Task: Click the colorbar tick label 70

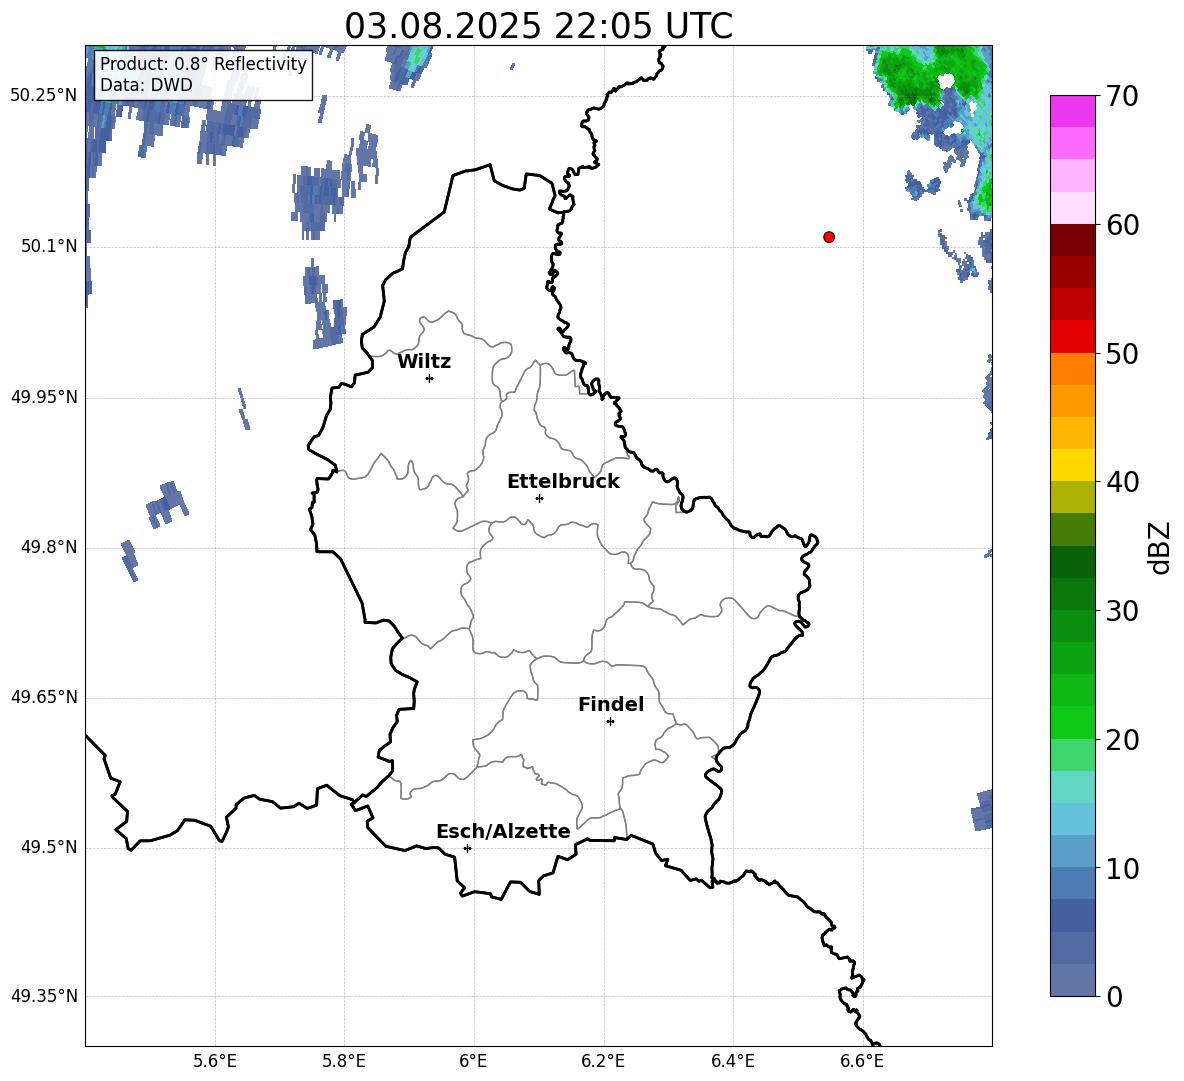Action: click(1122, 96)
